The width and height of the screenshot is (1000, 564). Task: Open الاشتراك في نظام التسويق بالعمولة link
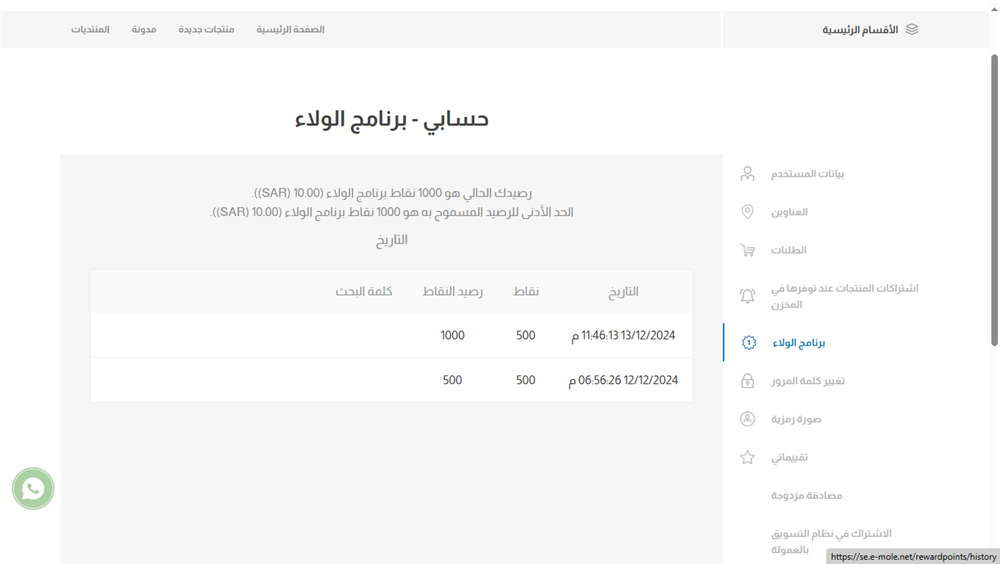pos(830,541)
